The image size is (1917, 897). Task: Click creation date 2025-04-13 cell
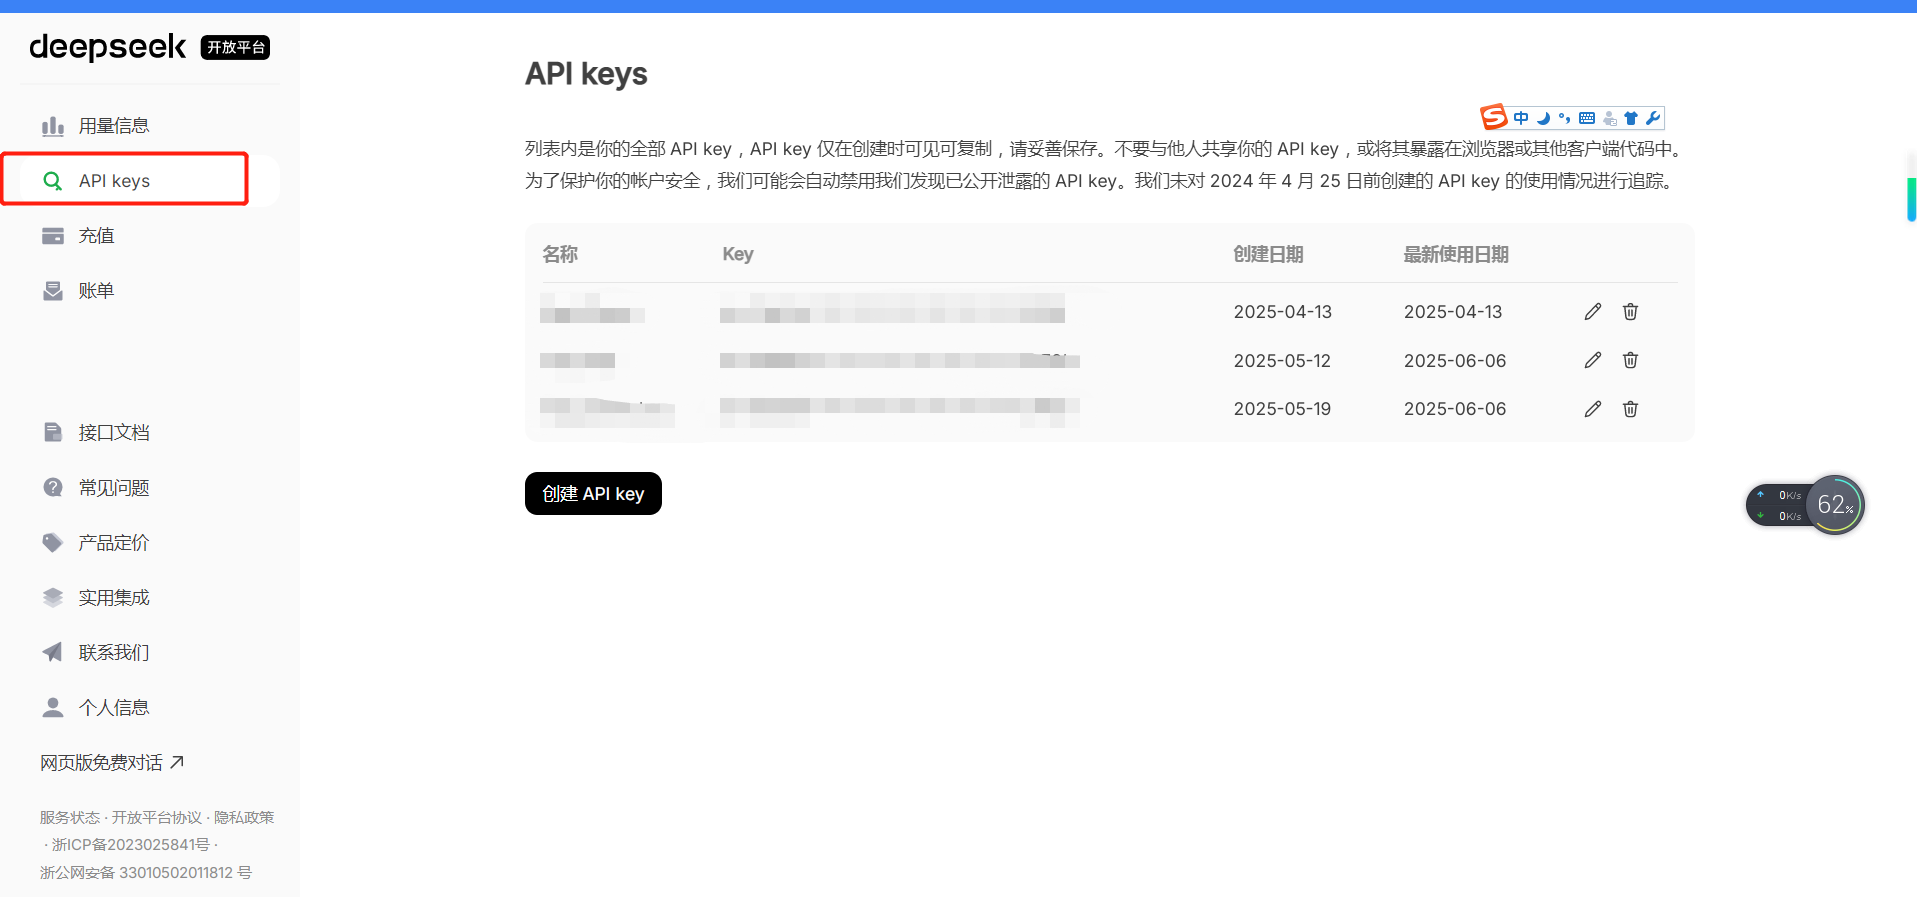(x=1283, y=312)
